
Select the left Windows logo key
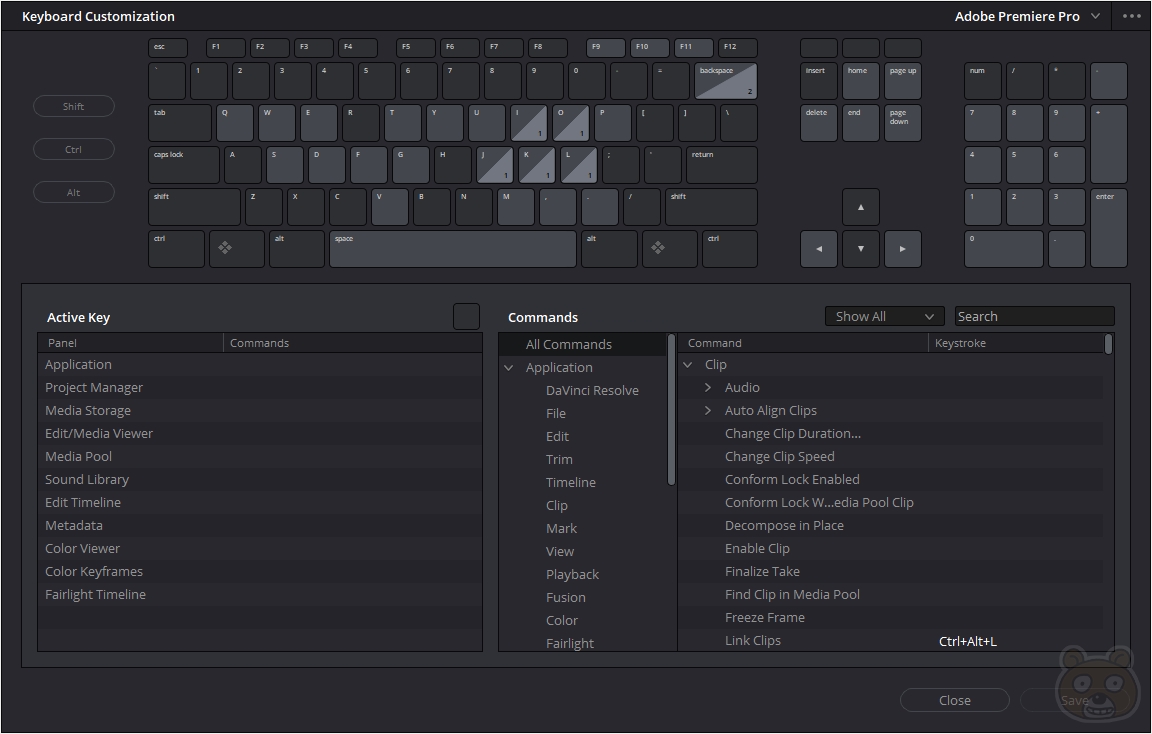pos(237,249)
